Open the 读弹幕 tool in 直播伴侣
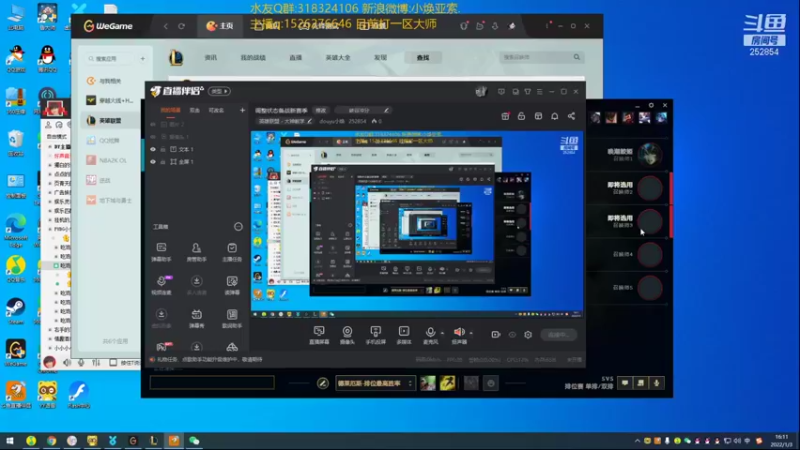 click(232, 285)
